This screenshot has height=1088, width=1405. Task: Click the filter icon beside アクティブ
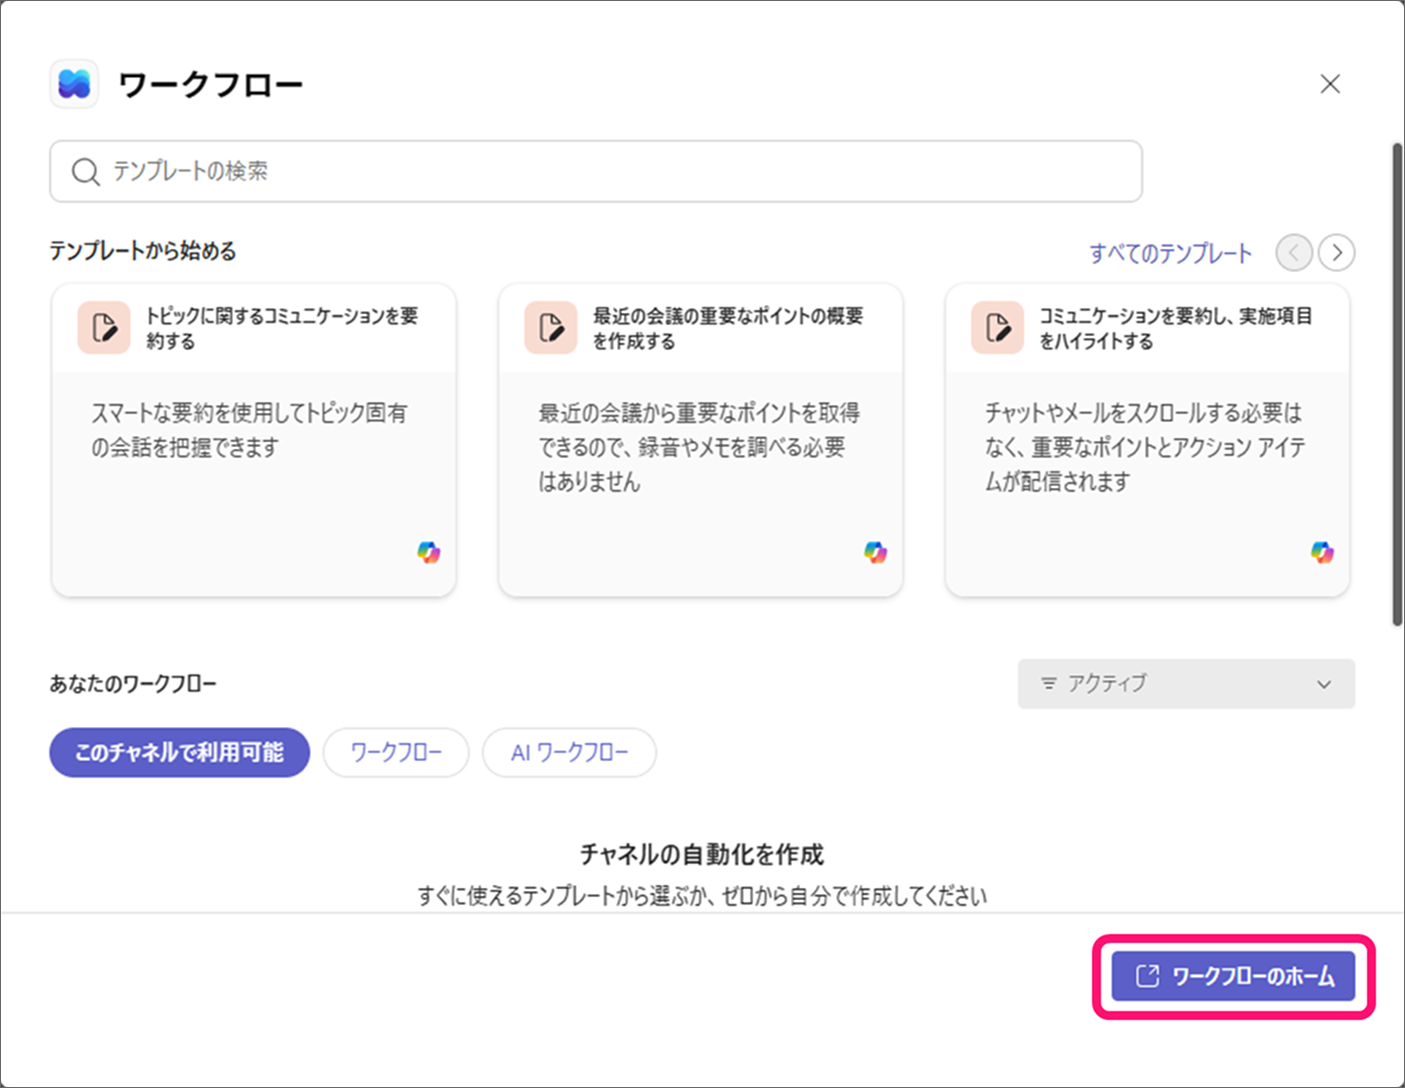pyautogui.click(x=1049, y=684)
